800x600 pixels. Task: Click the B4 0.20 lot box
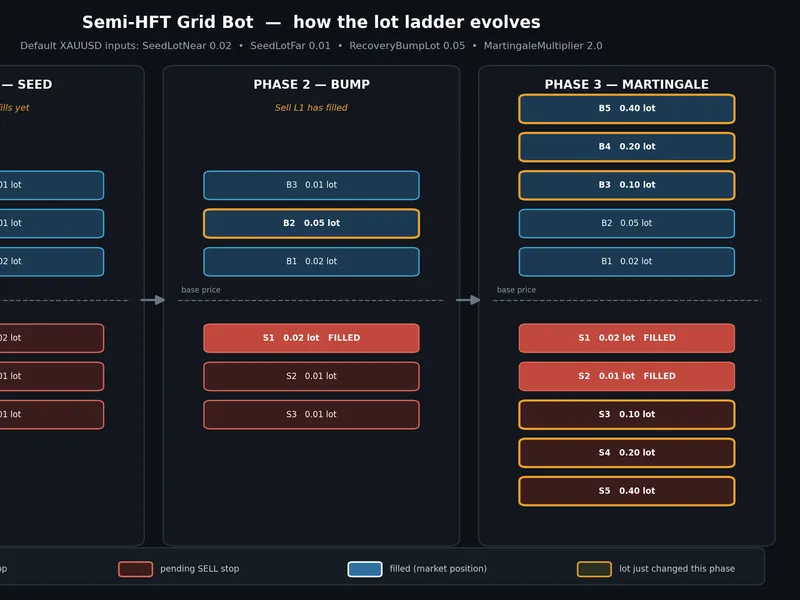pyautogui.click(x=627, y=146)
